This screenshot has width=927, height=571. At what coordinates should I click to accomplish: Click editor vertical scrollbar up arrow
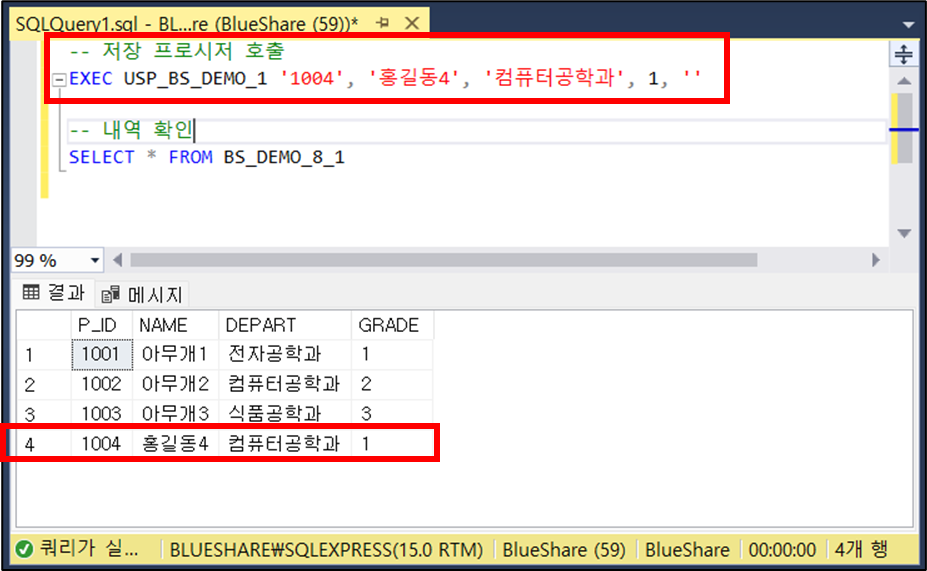pos(904,81)
